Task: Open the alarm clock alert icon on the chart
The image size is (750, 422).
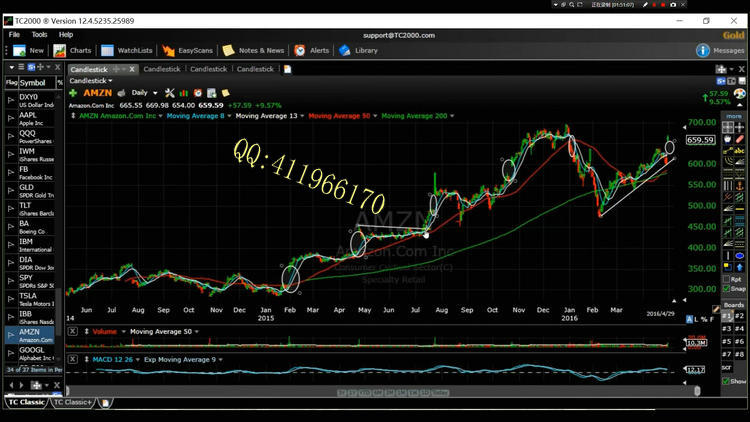Action: tap(198, 93)
